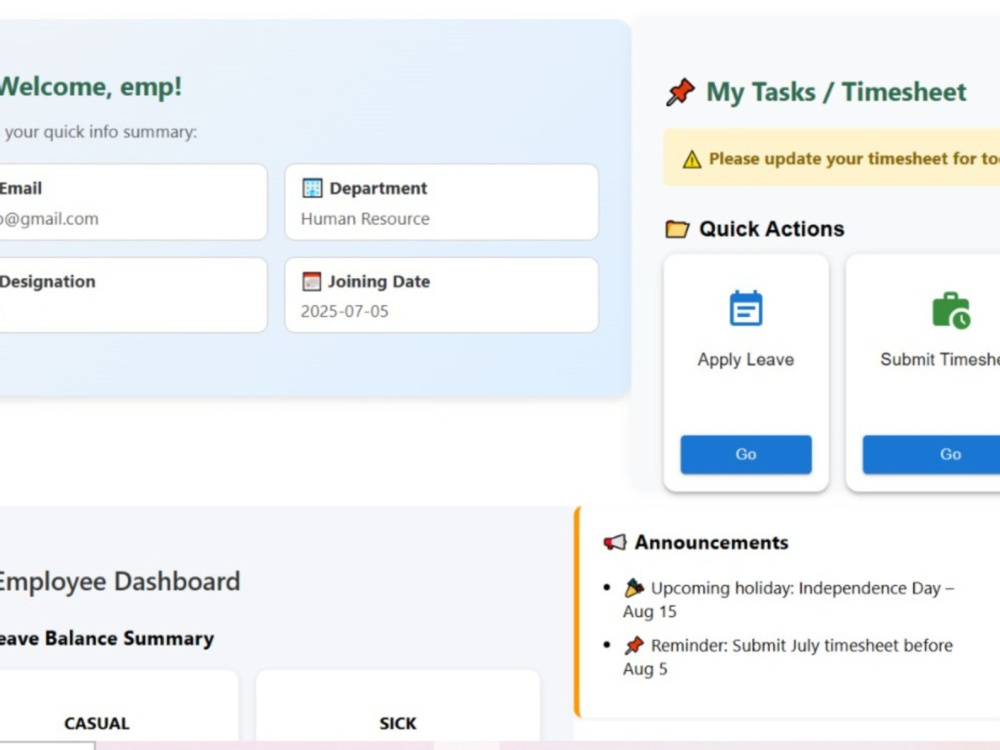Select the Department info card
The image size is (1000, 750).
(441, 202)
